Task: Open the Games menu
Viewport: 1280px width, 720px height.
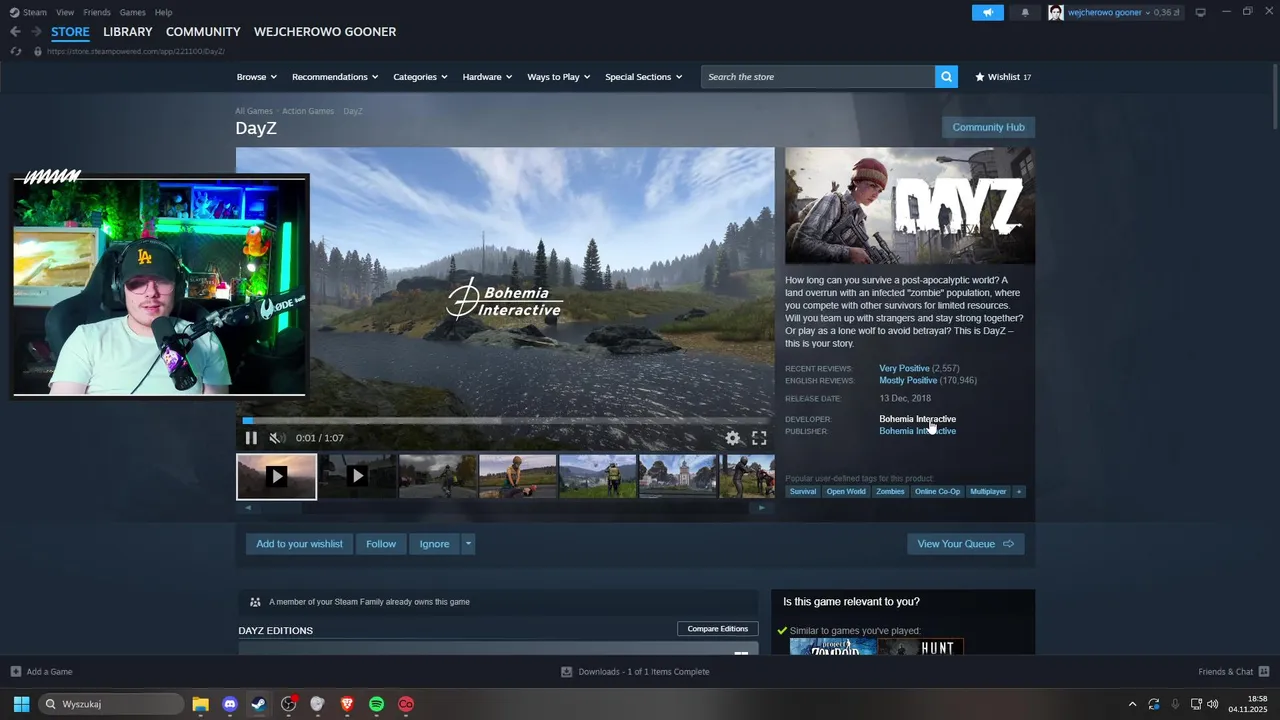Action: click(x=132, y=12)
